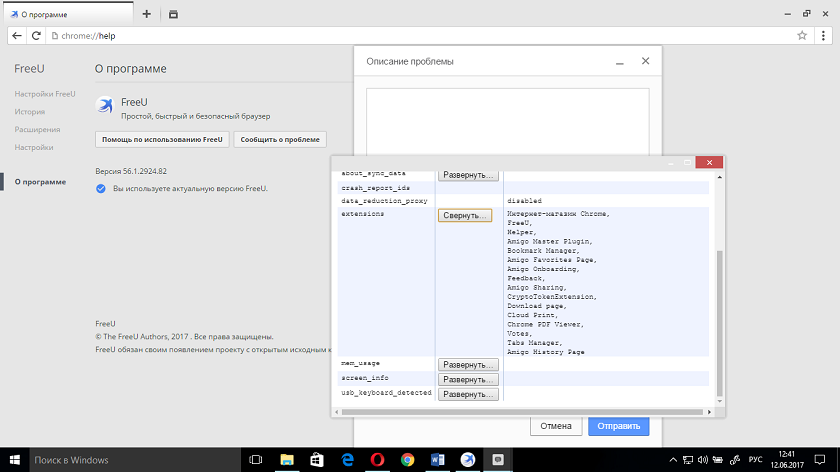The height and width of the screenshot is (472, 840).
Task: Open История in the sidebar
Action: tap(30, 111)
